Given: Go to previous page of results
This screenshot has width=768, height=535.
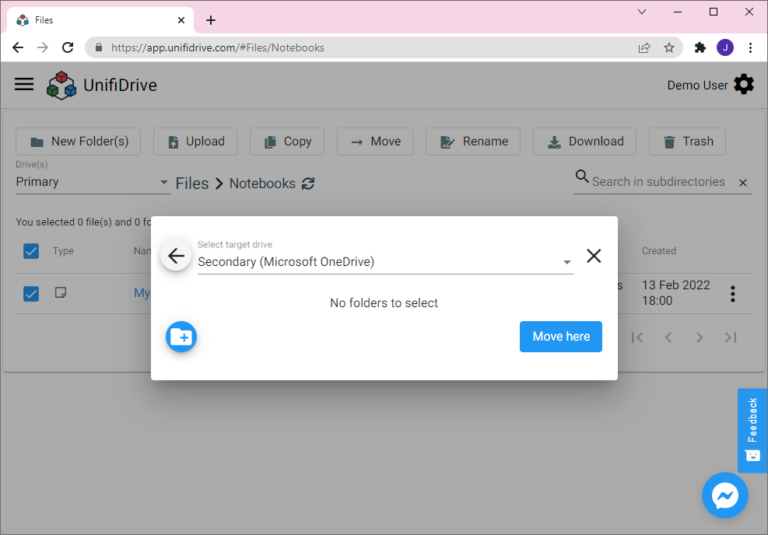Looking at the screenshot, I should click(669, 337).
